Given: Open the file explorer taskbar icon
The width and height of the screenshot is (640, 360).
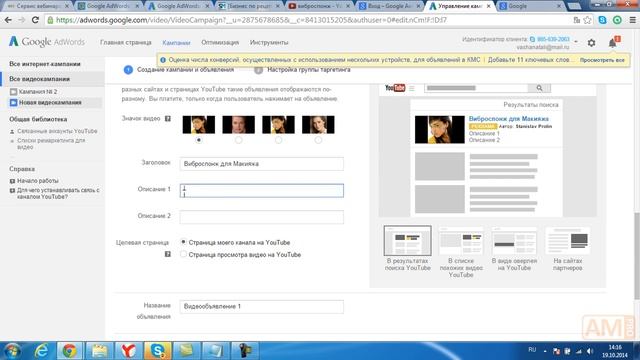Looking at the screenshot, I should point(100,351).
